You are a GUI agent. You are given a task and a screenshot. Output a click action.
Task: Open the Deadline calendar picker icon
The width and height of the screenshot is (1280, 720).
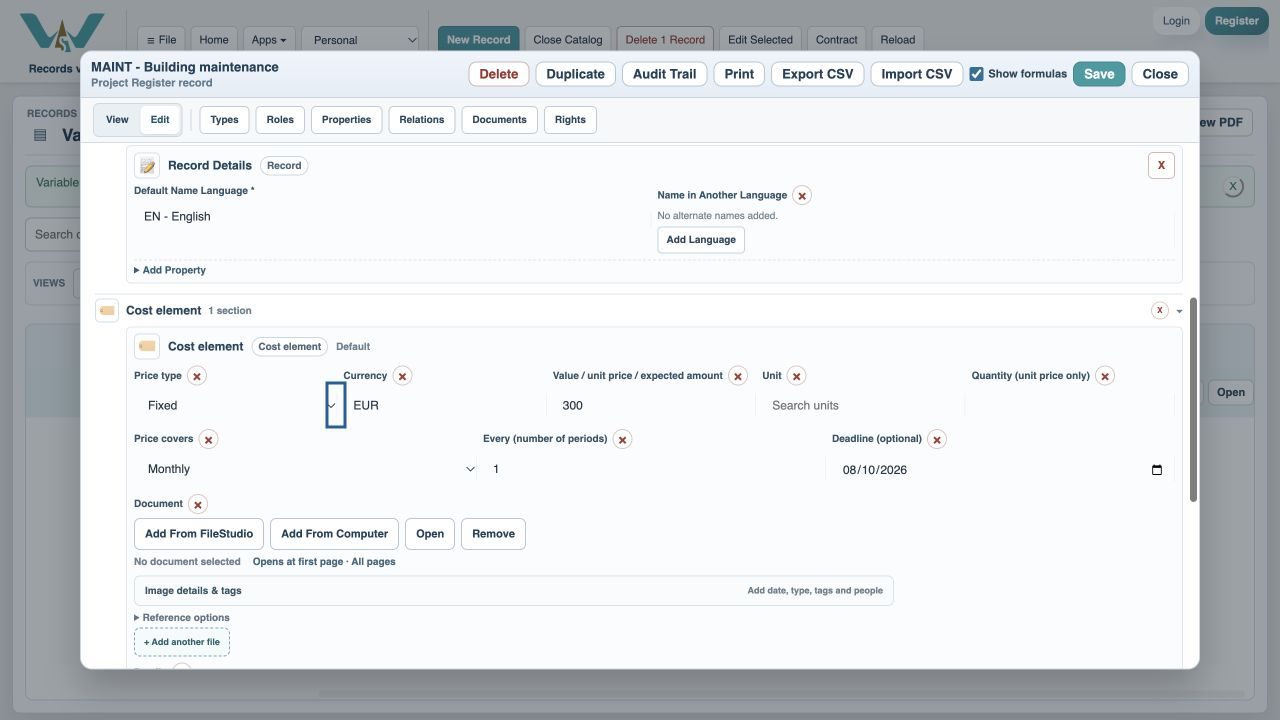1157,470
